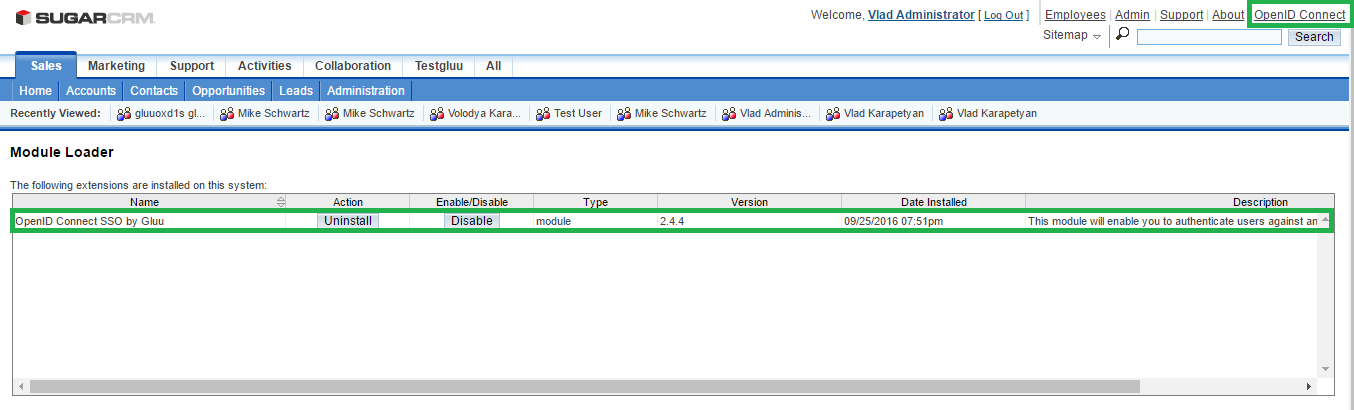Open Opportunities in the submenu

tap(229, 91)
